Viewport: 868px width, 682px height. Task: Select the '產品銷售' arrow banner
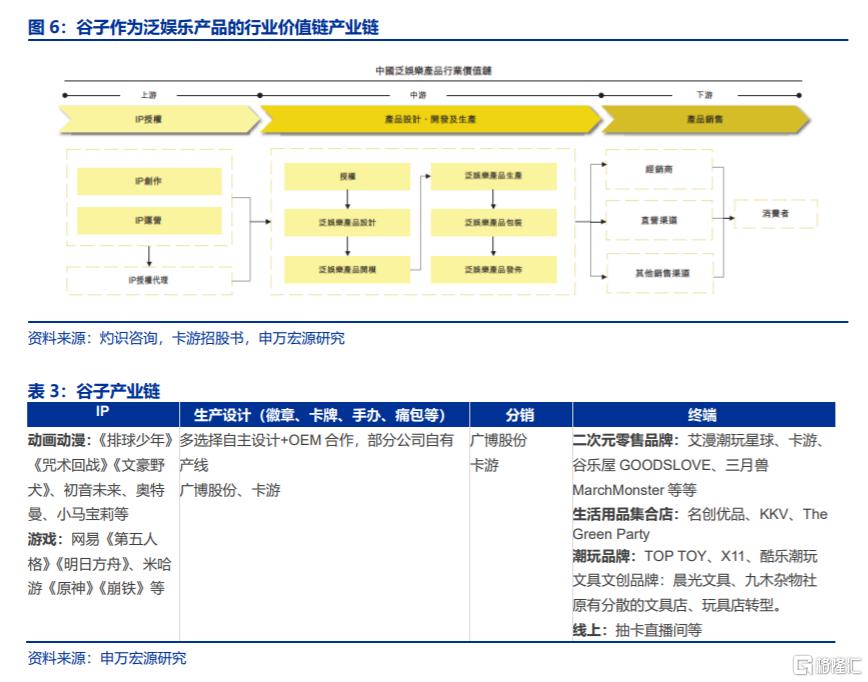coord(705,119)
